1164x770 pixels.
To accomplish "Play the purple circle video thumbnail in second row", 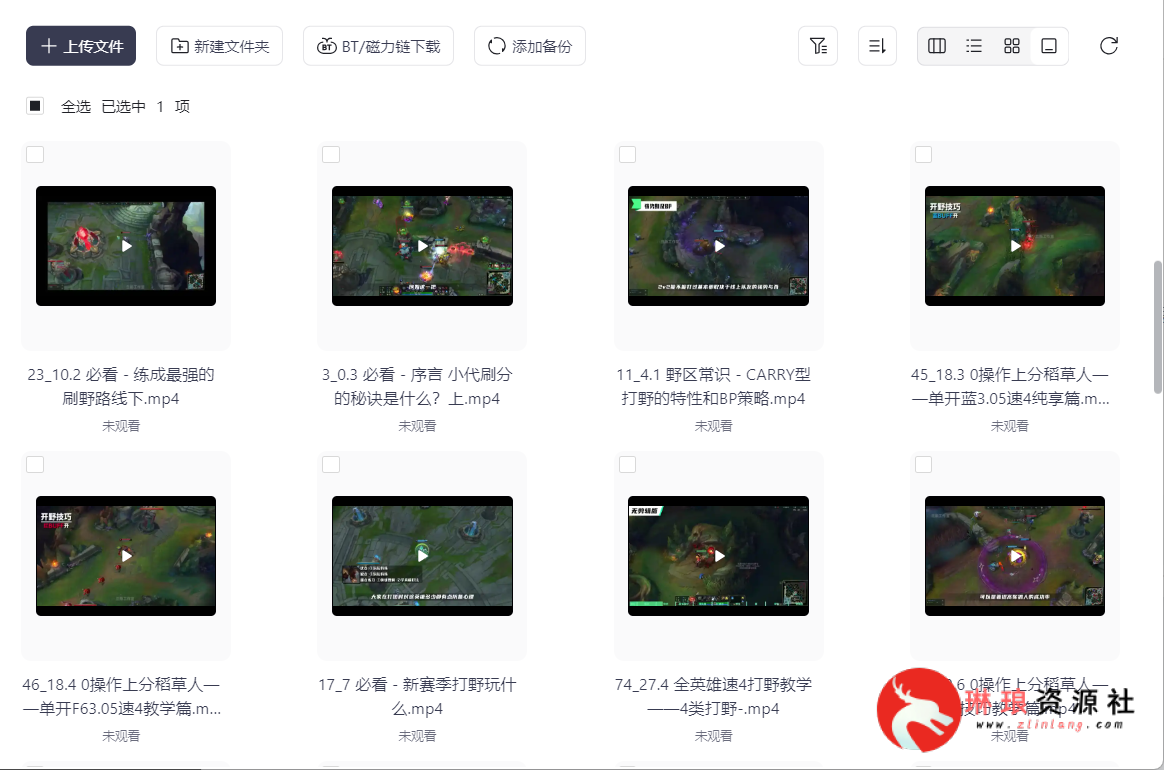I will point(1015,555).
